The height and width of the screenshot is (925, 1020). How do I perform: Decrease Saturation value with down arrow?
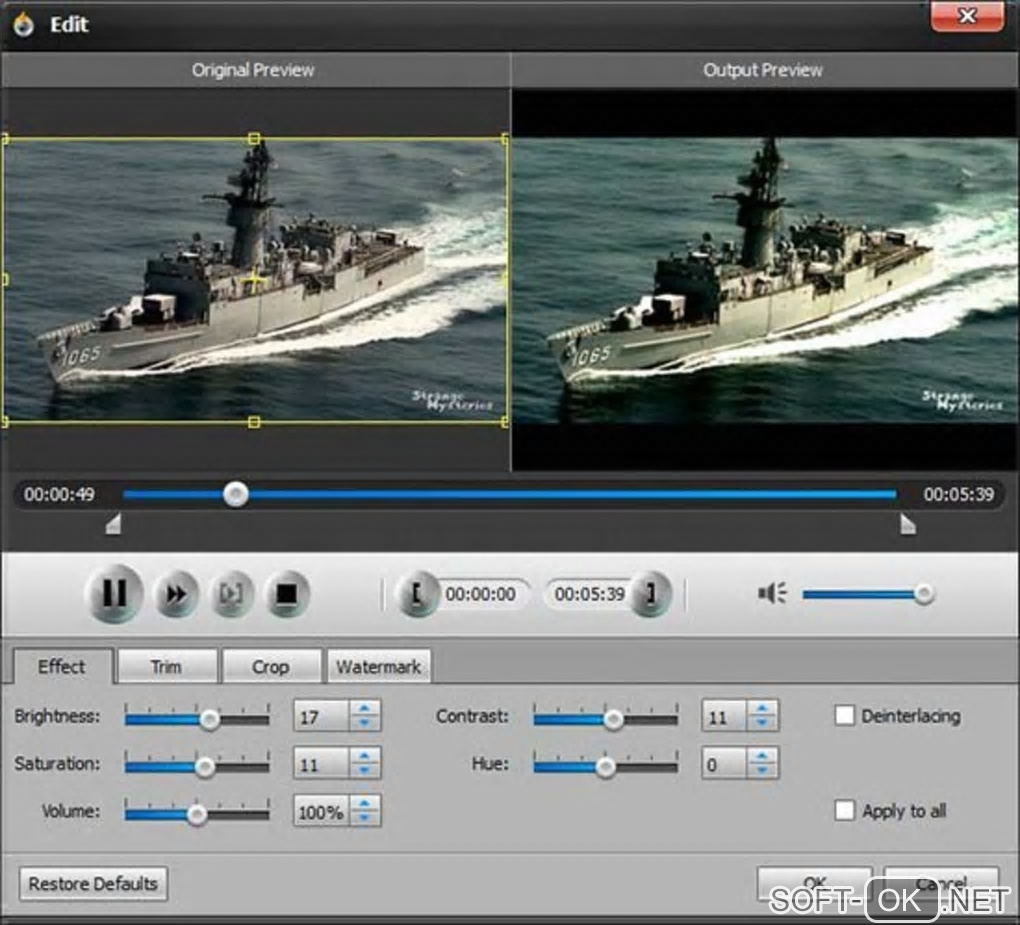(x=365, y=771)
